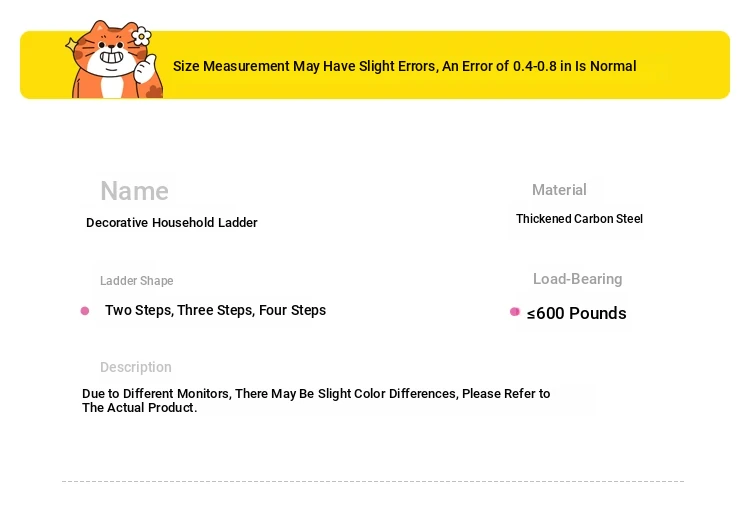Click the tiger mascot's grinning face
This screenshot has width=750, height=516.
click(112, 54)
